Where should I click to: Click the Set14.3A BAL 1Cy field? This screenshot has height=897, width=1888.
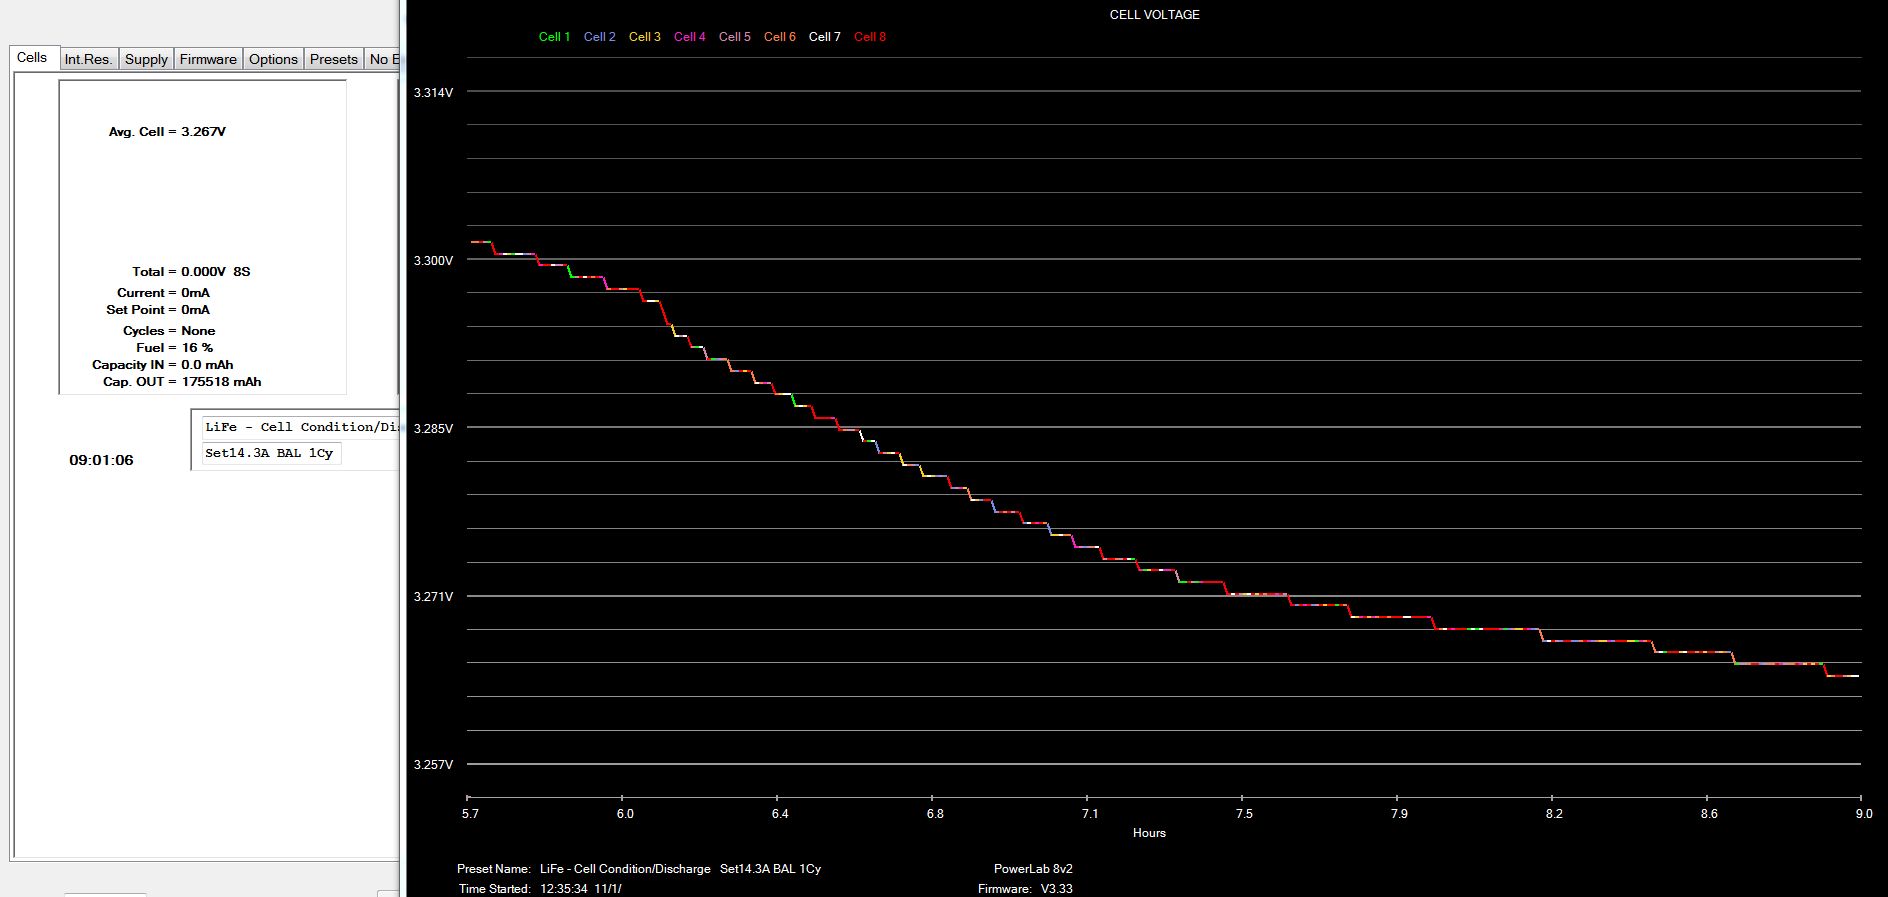click(269, 453)
